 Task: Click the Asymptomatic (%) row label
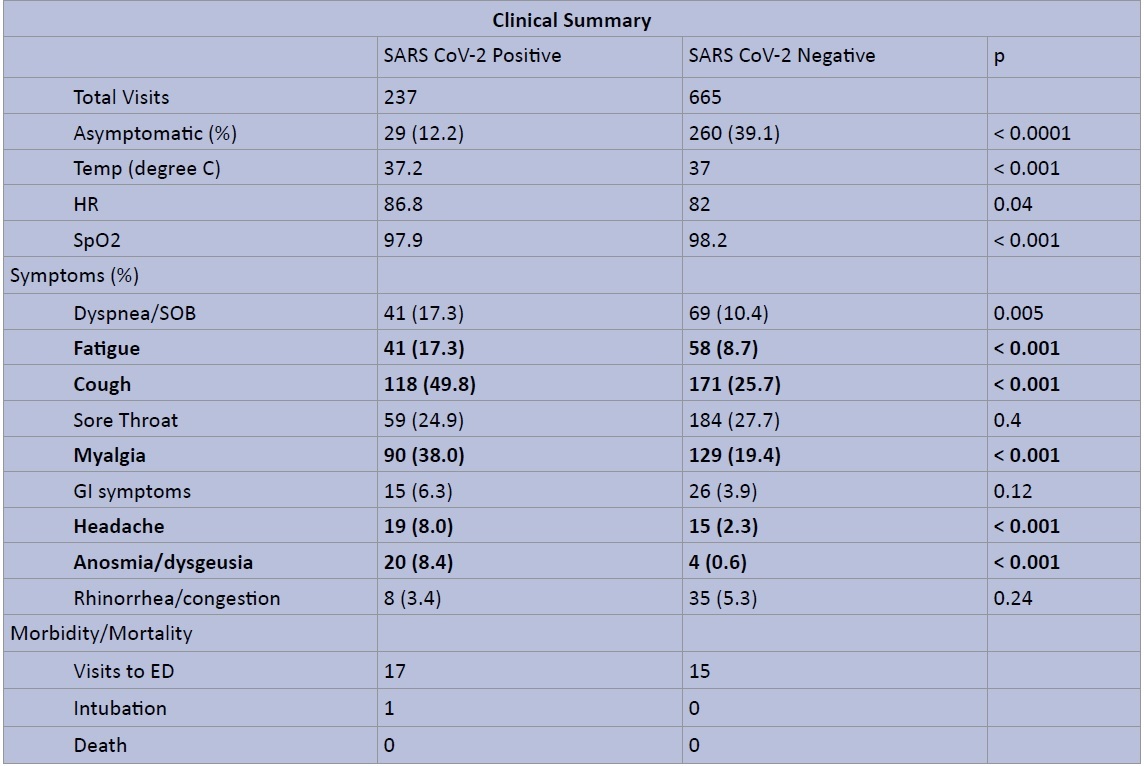pyautogui.click(x=155, y=133)
